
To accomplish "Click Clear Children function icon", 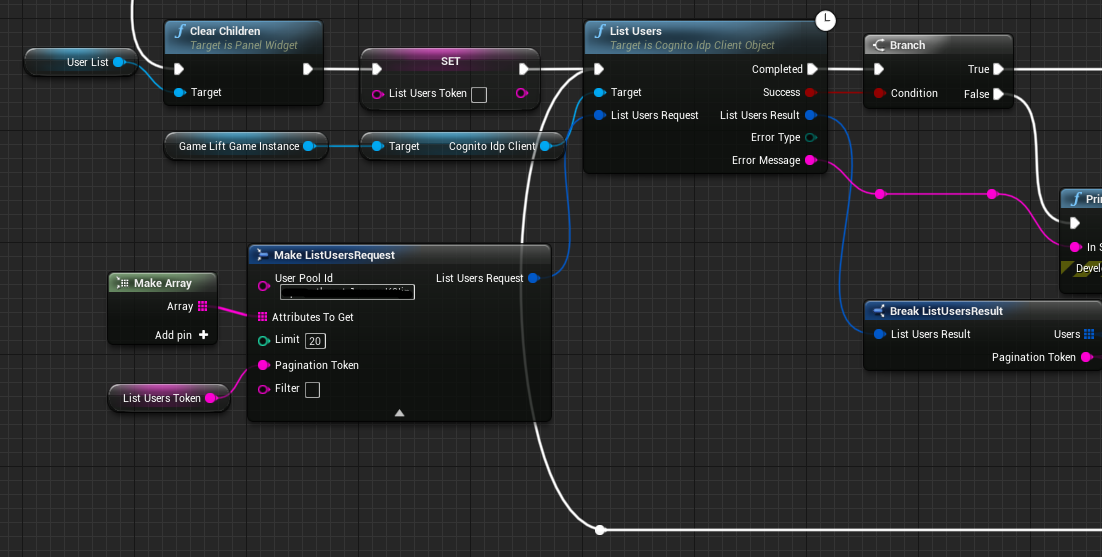I will tap(179, 31).
